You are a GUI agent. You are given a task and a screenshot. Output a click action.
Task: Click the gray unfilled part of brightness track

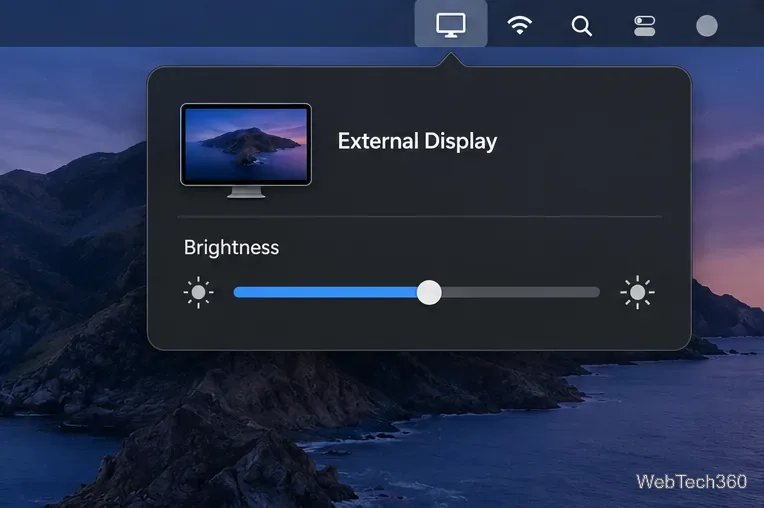click(520, 292)
